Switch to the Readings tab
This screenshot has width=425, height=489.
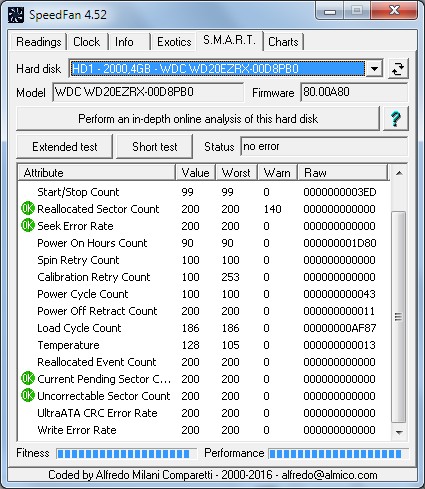point(38,42)
